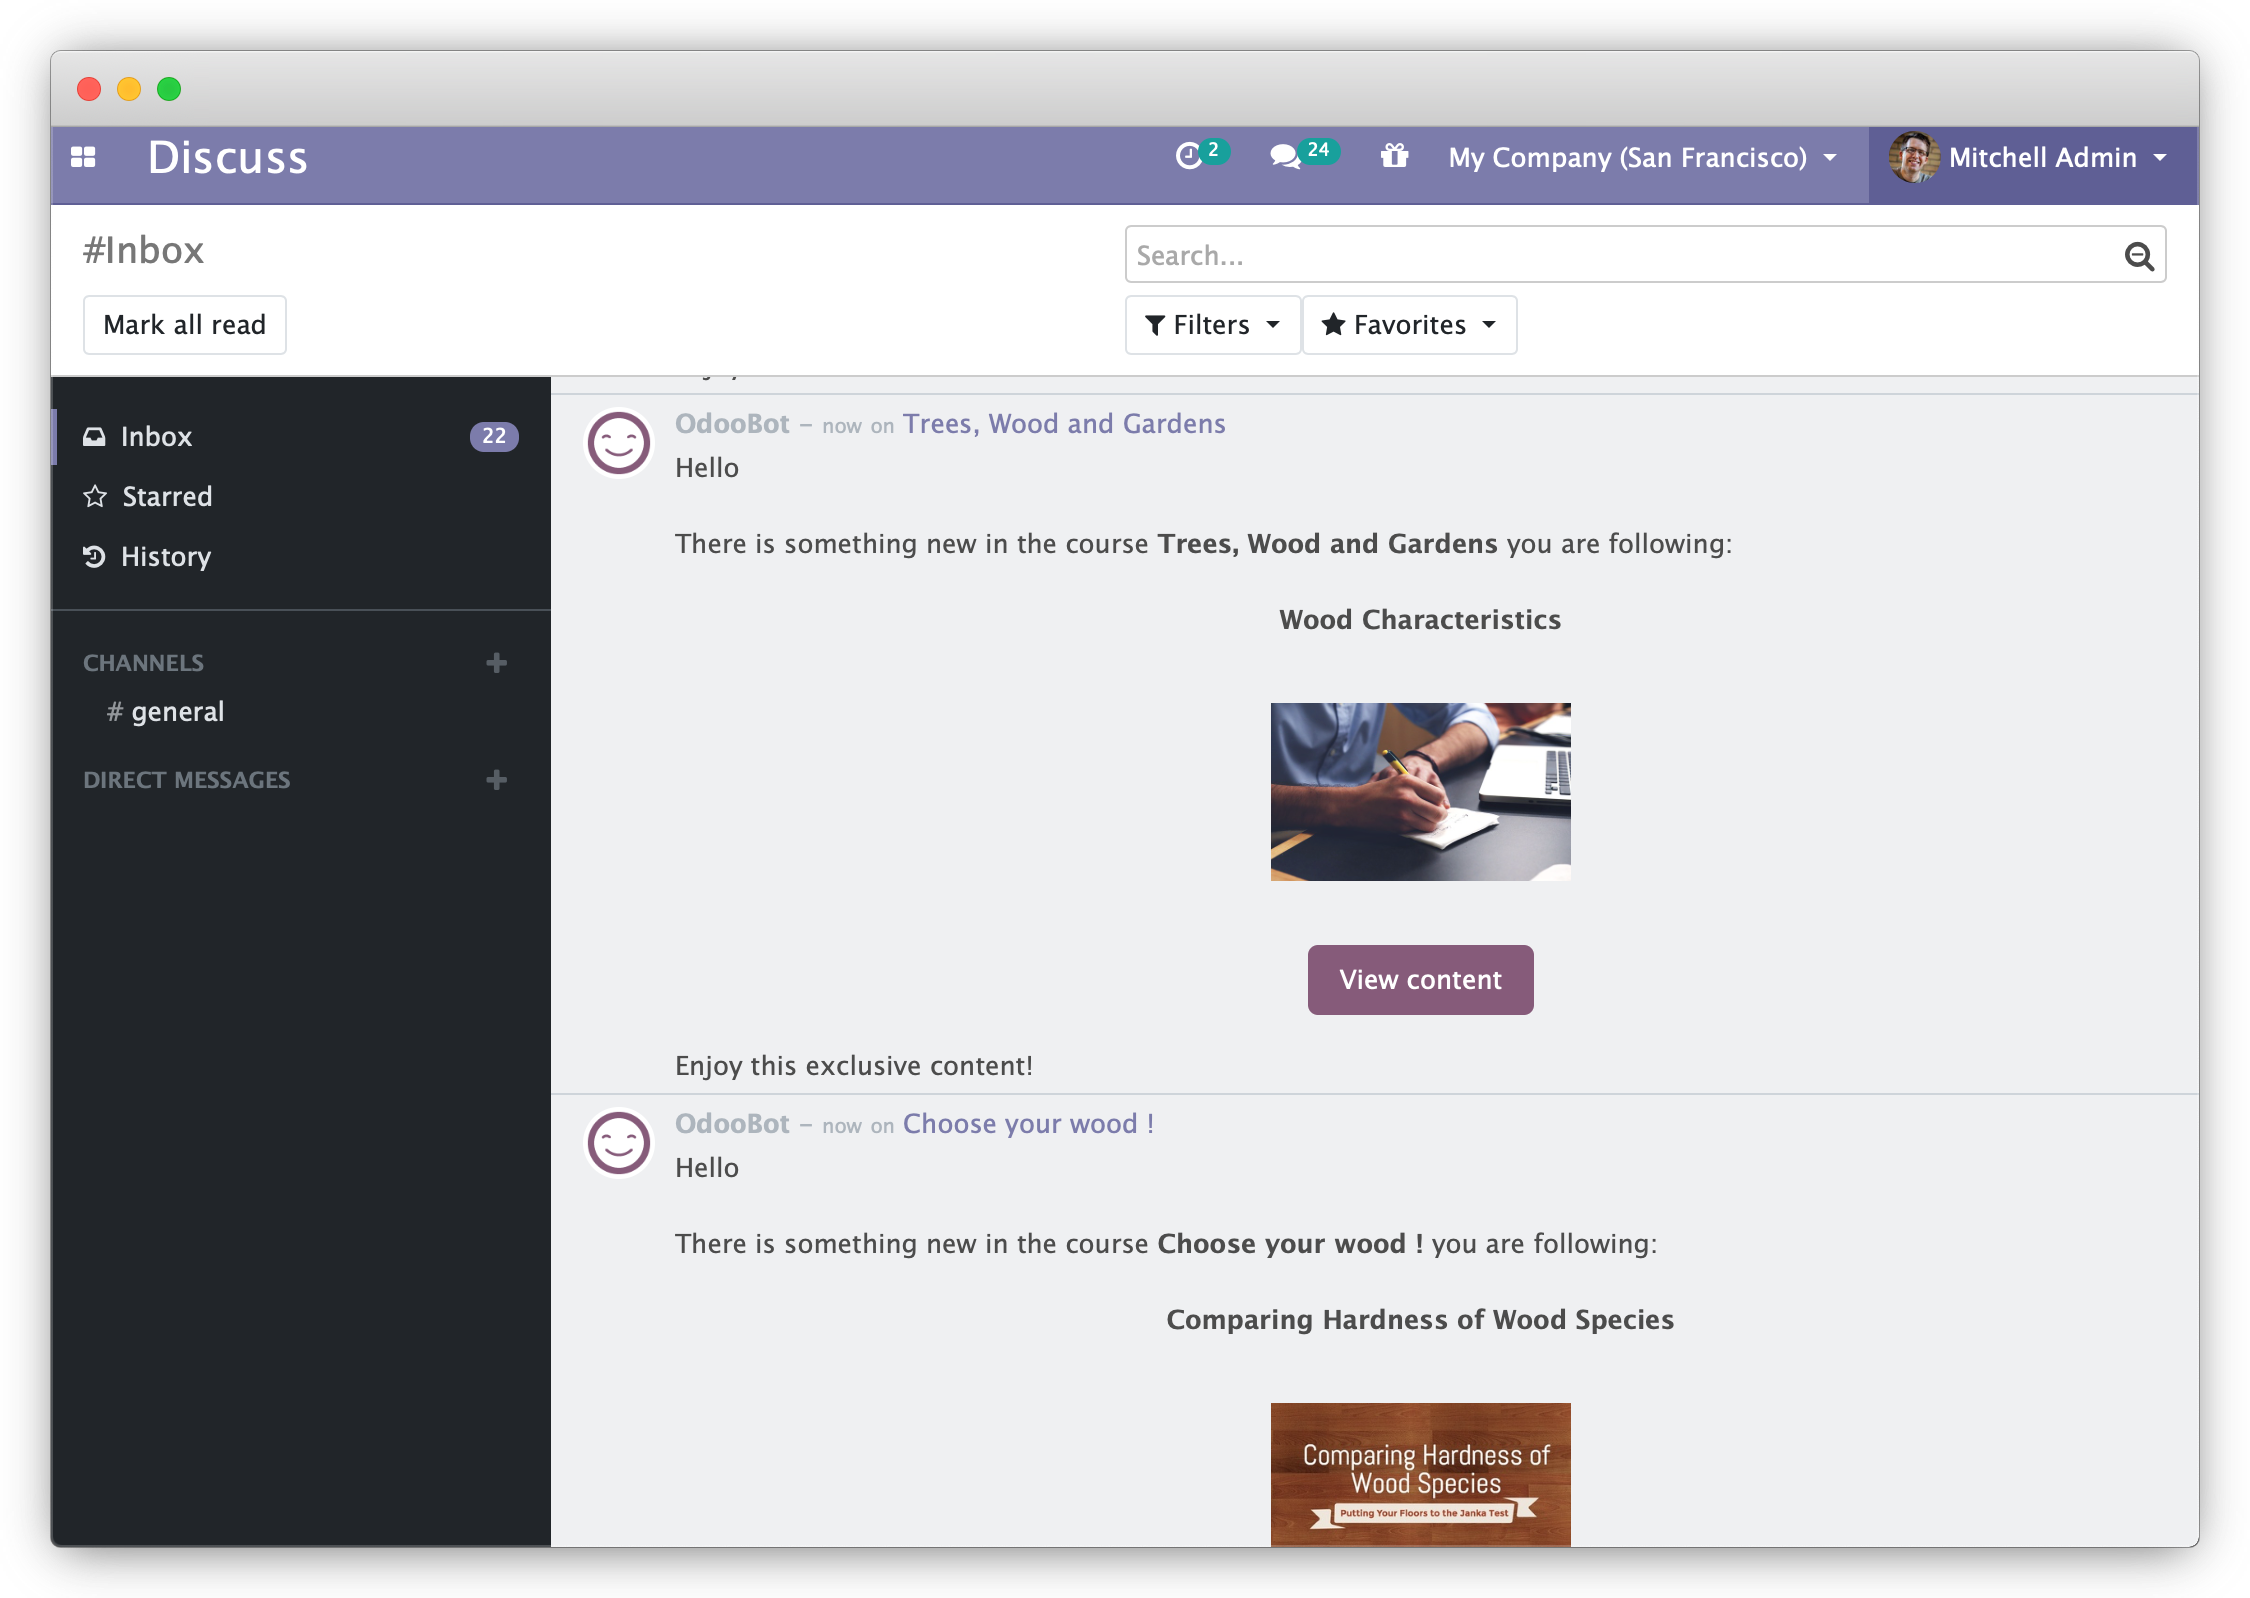The height and width of the screenshot is (1598, 2250).
Task: Click OdooBot avatar on first message
Action: pos(618,443)
